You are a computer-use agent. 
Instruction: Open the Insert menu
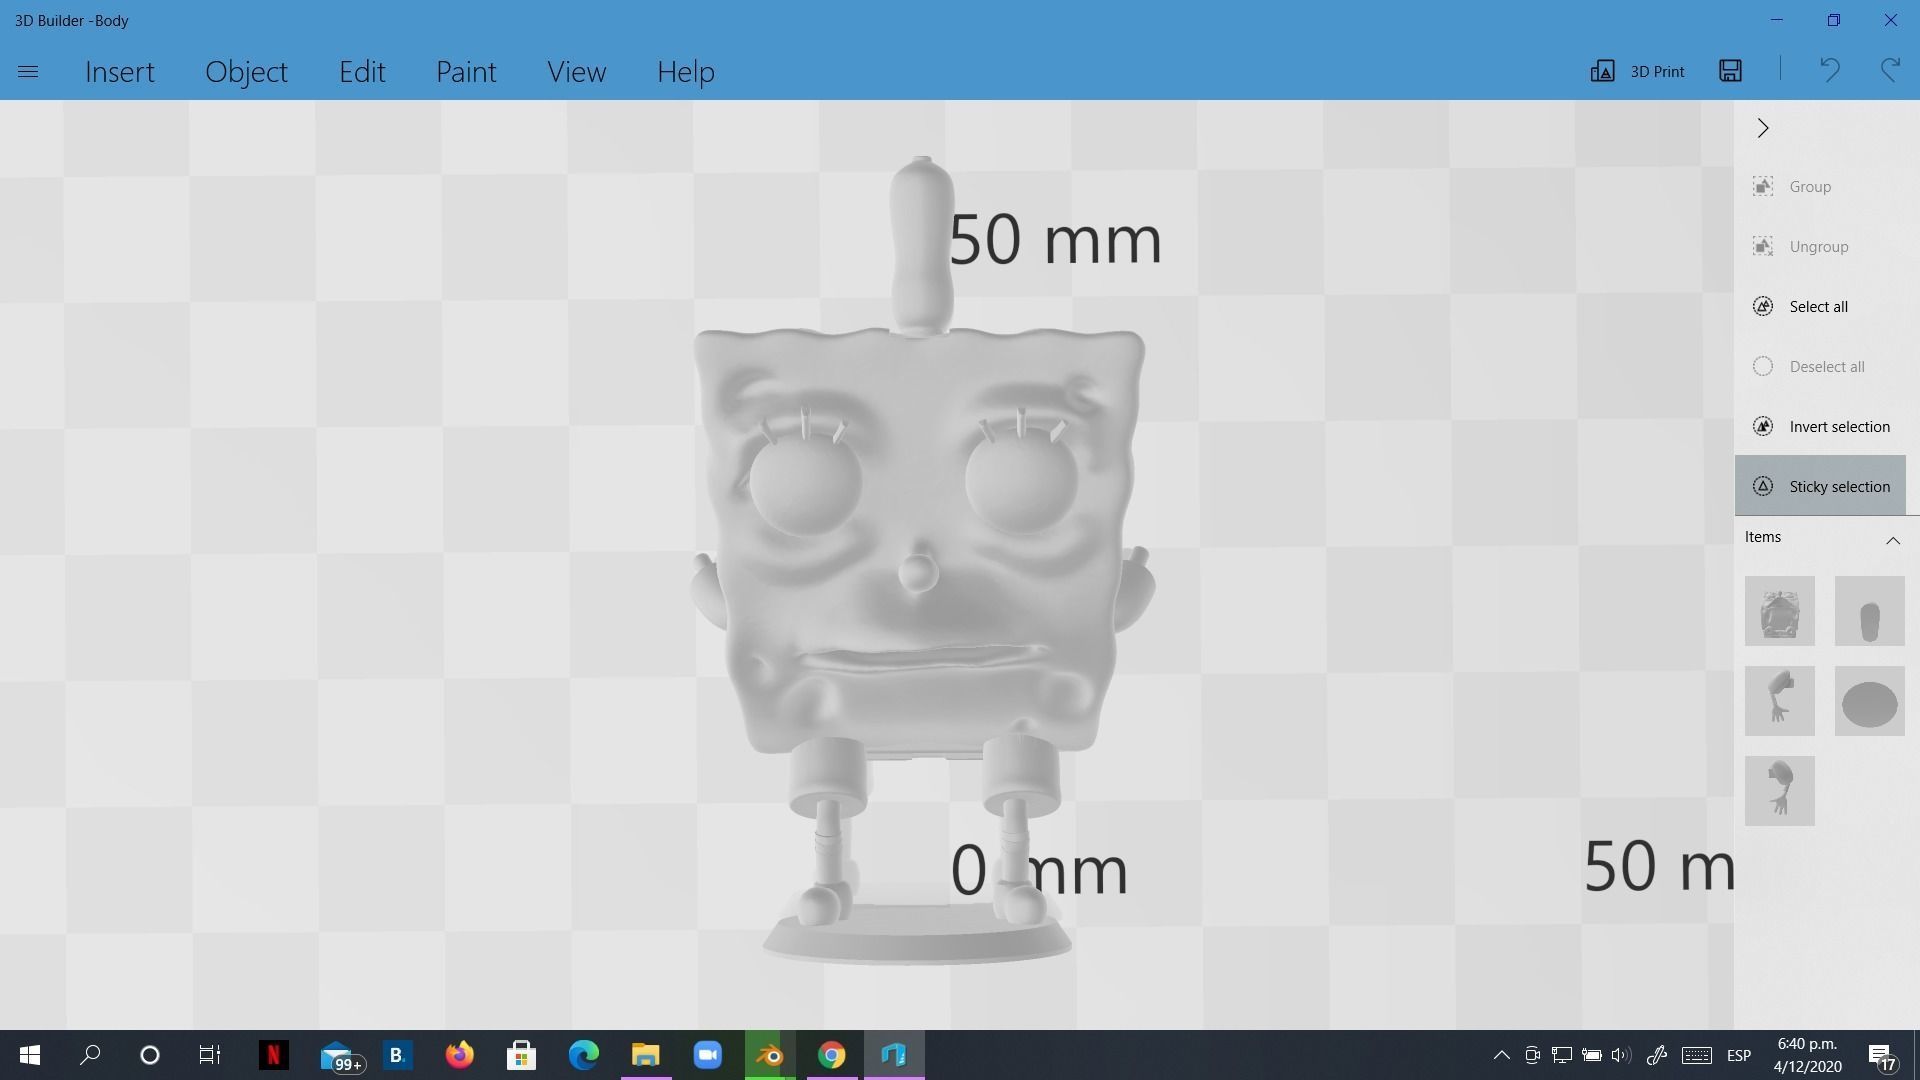point(120,72)
